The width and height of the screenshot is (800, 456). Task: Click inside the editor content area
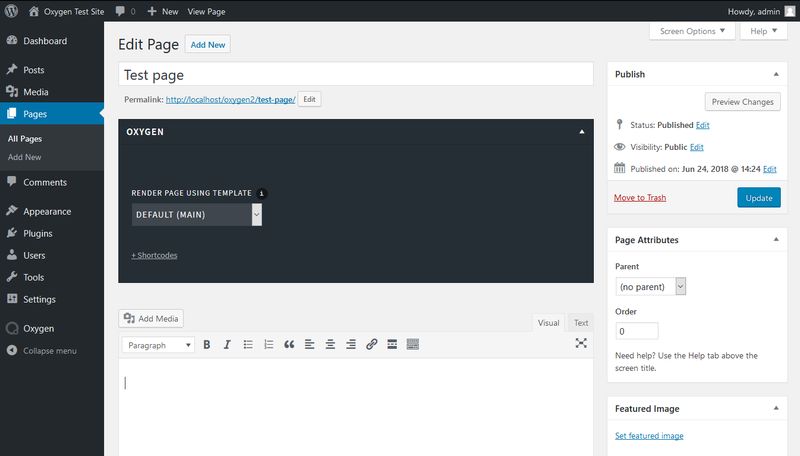[x=356, y=407]
